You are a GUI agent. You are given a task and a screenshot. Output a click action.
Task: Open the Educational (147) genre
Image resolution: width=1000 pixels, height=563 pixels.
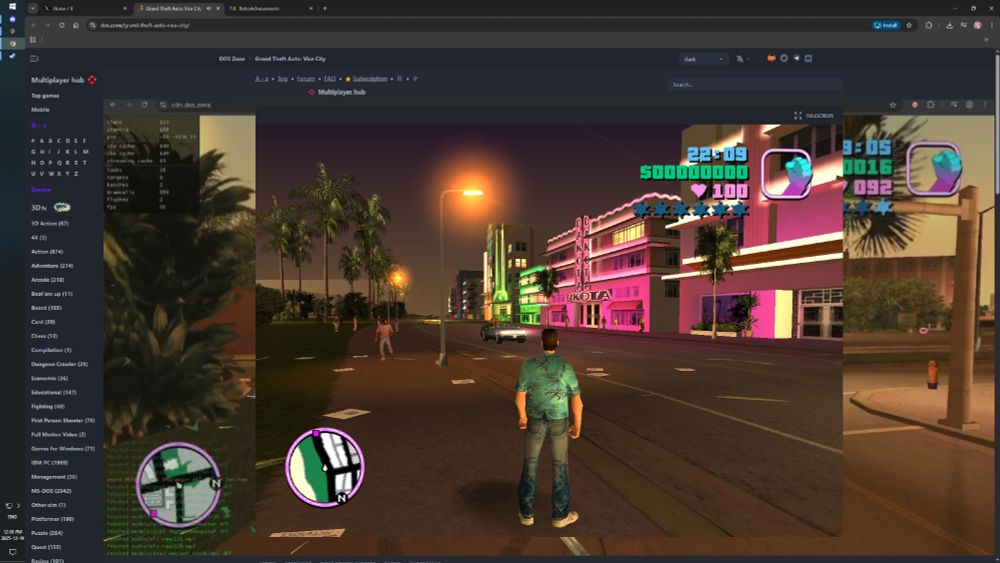click(x=54, y=393)
